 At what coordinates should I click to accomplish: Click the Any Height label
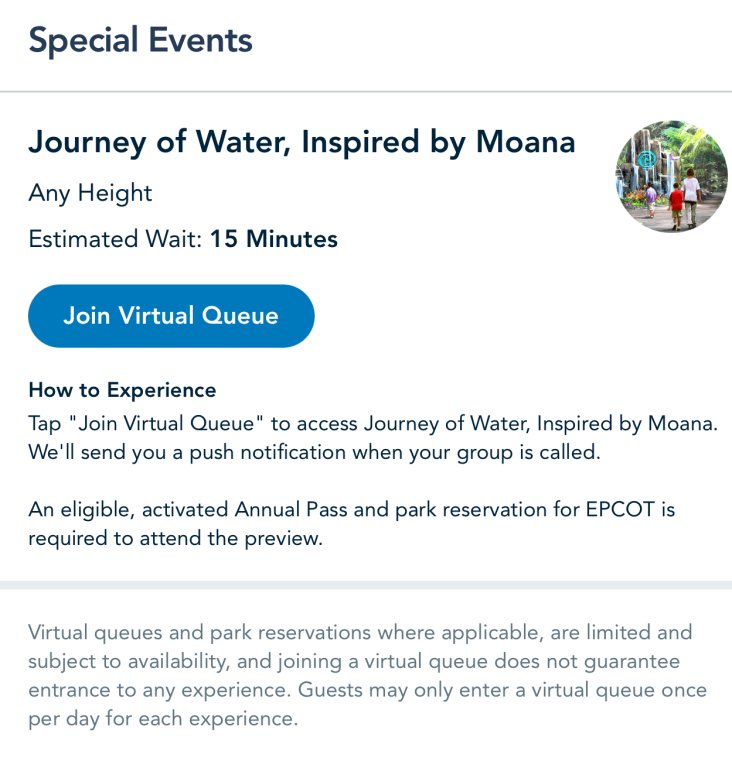(90, 192)
